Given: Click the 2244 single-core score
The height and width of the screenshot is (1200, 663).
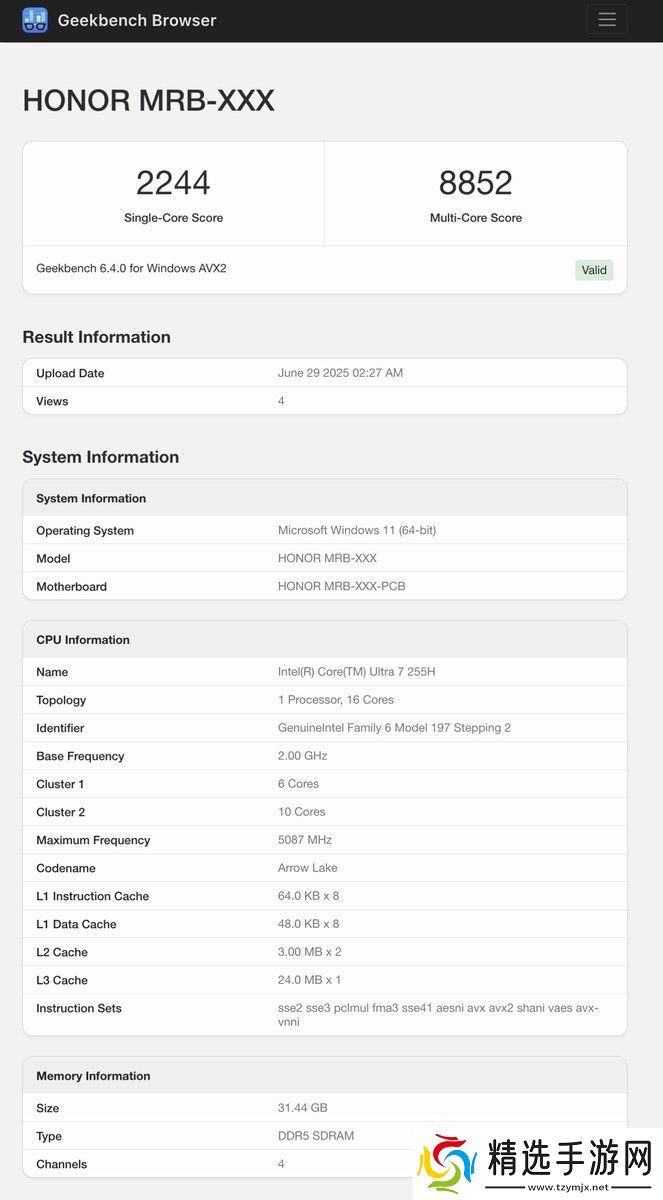Looking at the screenshot, I should coord(173,183).
